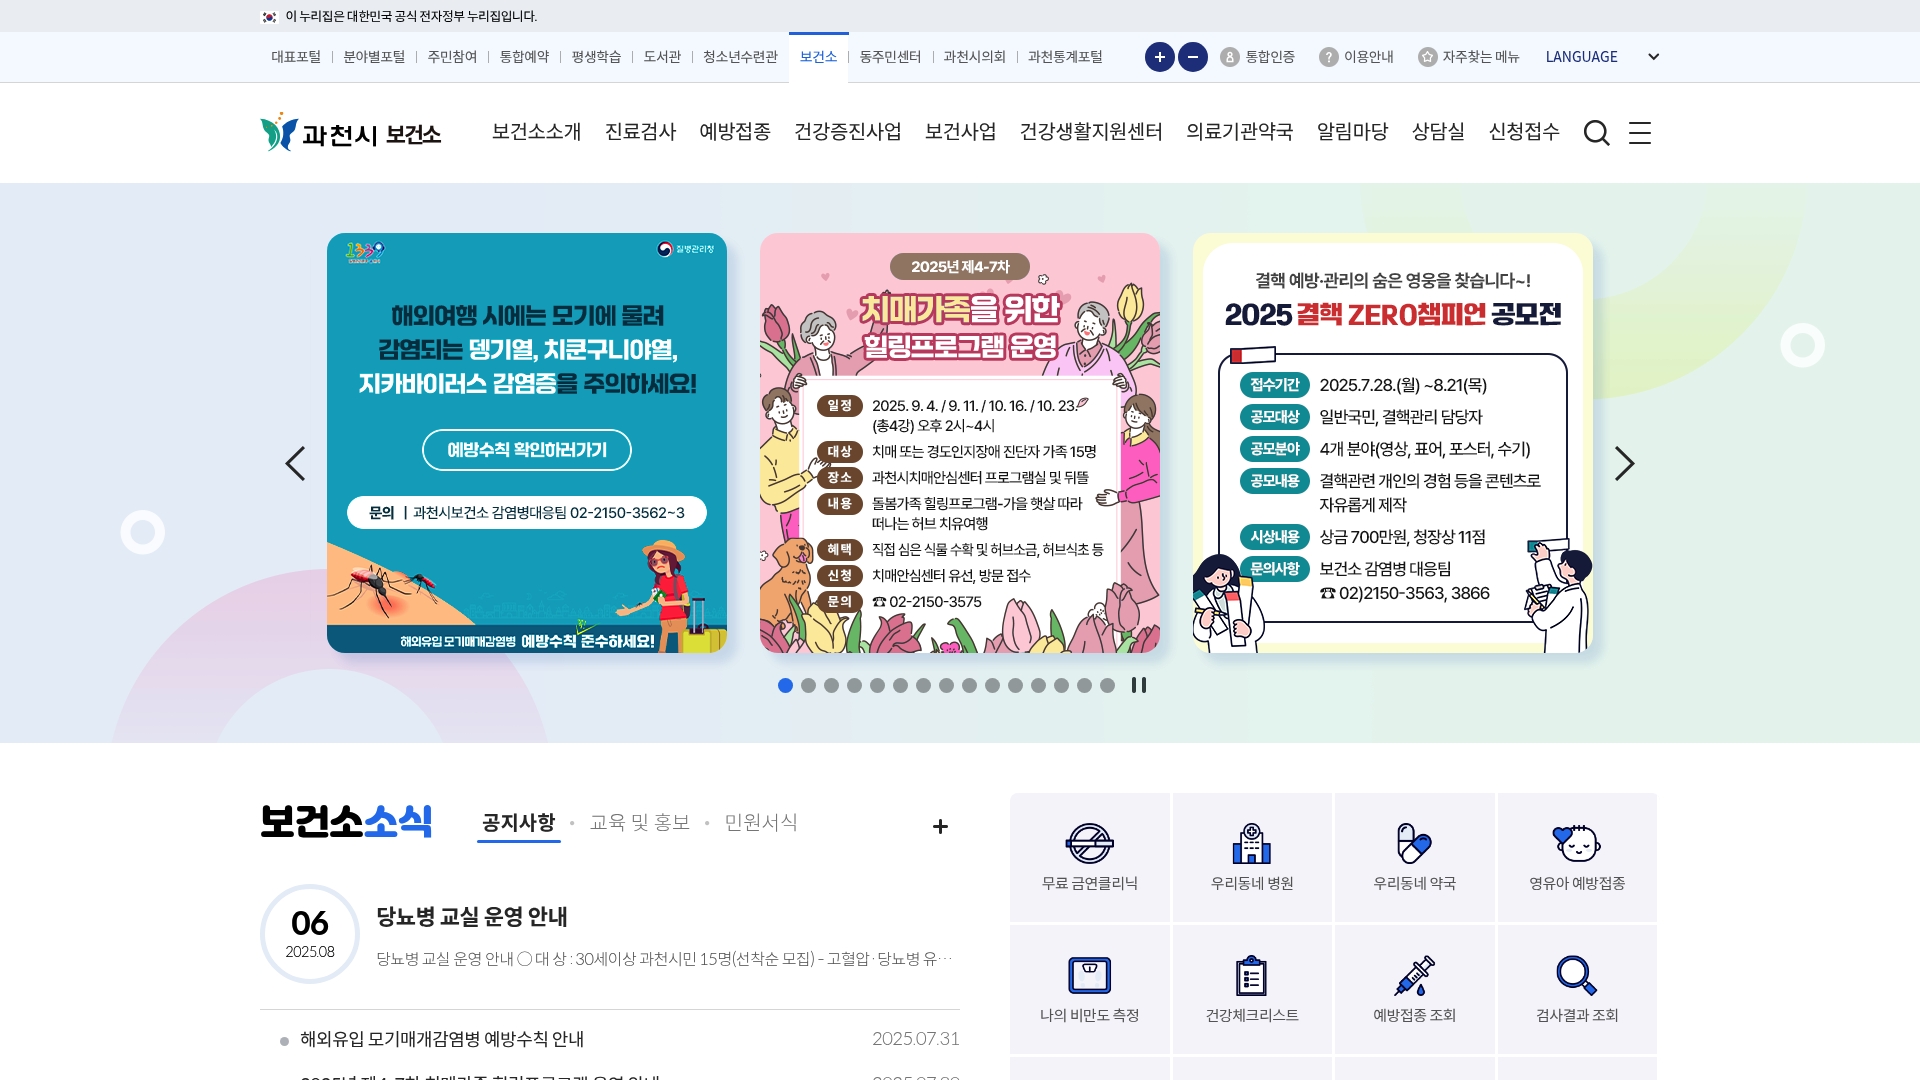Open the 상담실 menu
Screen dimensions: 1920x1080
pyautogui.click(x=1438, y=132)
